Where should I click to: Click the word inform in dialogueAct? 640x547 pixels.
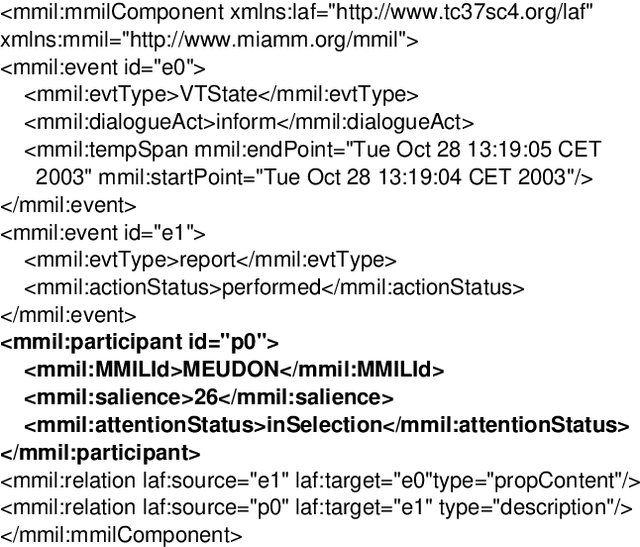tap(247, 123)
